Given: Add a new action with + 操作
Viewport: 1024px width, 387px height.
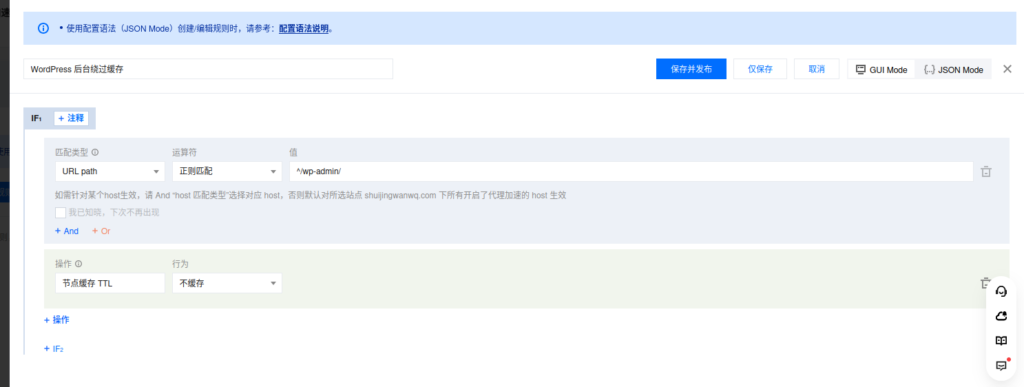Looking at the screenshot, I should [x=57, y=320].
